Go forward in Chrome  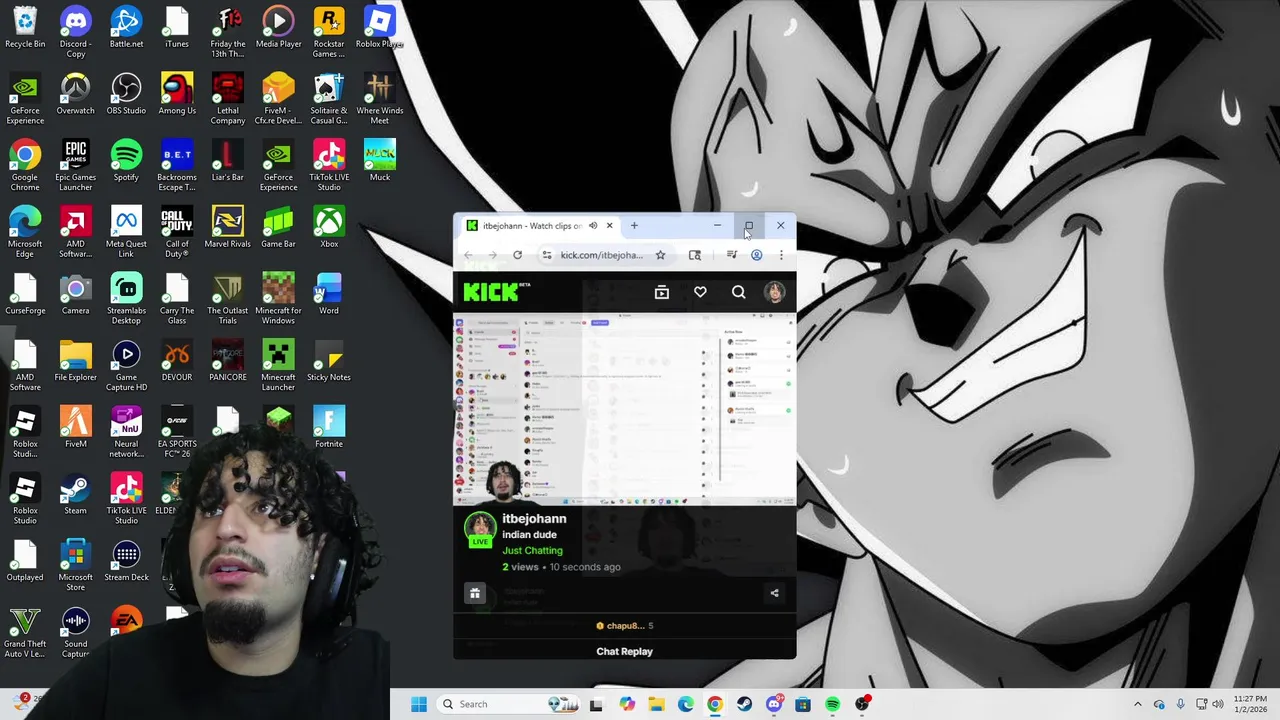pos(492,255)
